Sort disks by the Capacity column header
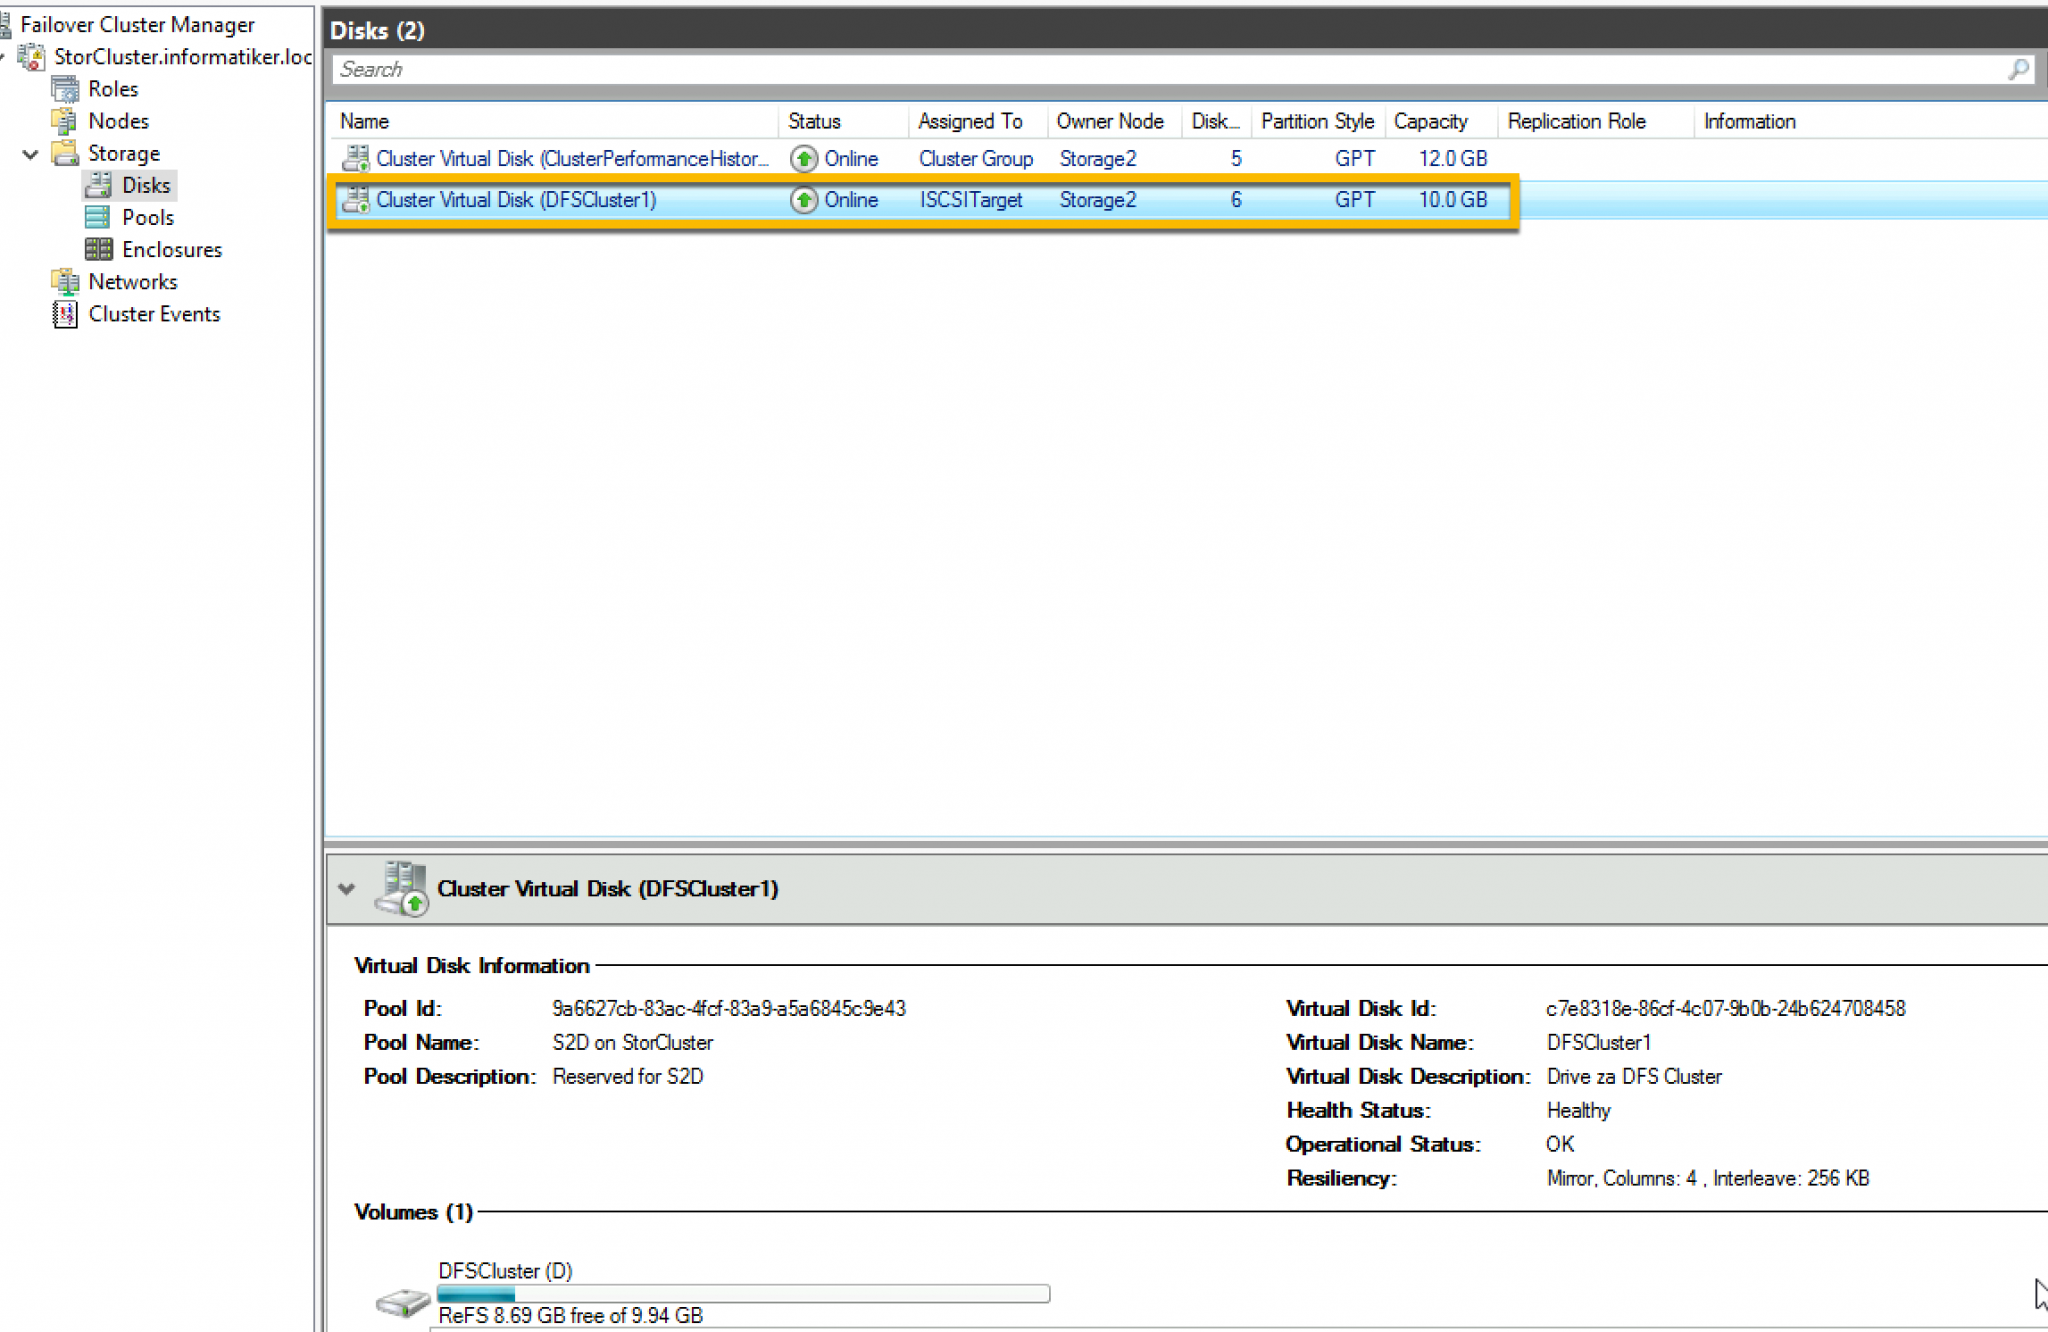Screen dimensions: 2048x1332 [x=1432, y=121]
